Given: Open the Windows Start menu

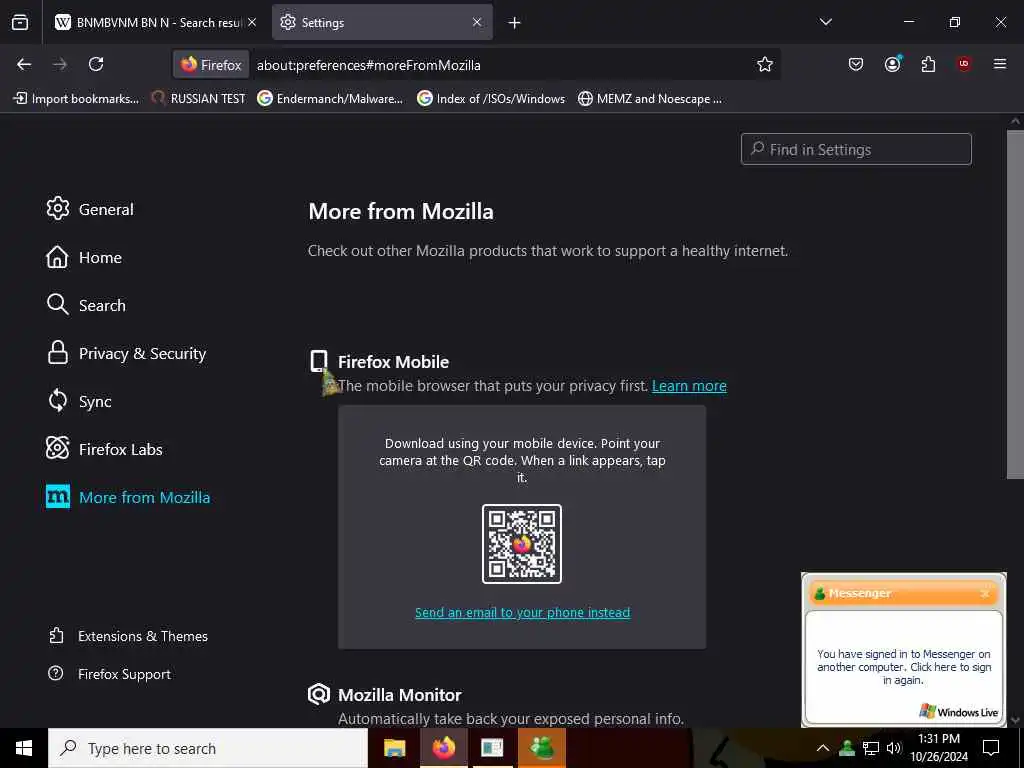Looking at the screenshot, I should 24,748.
